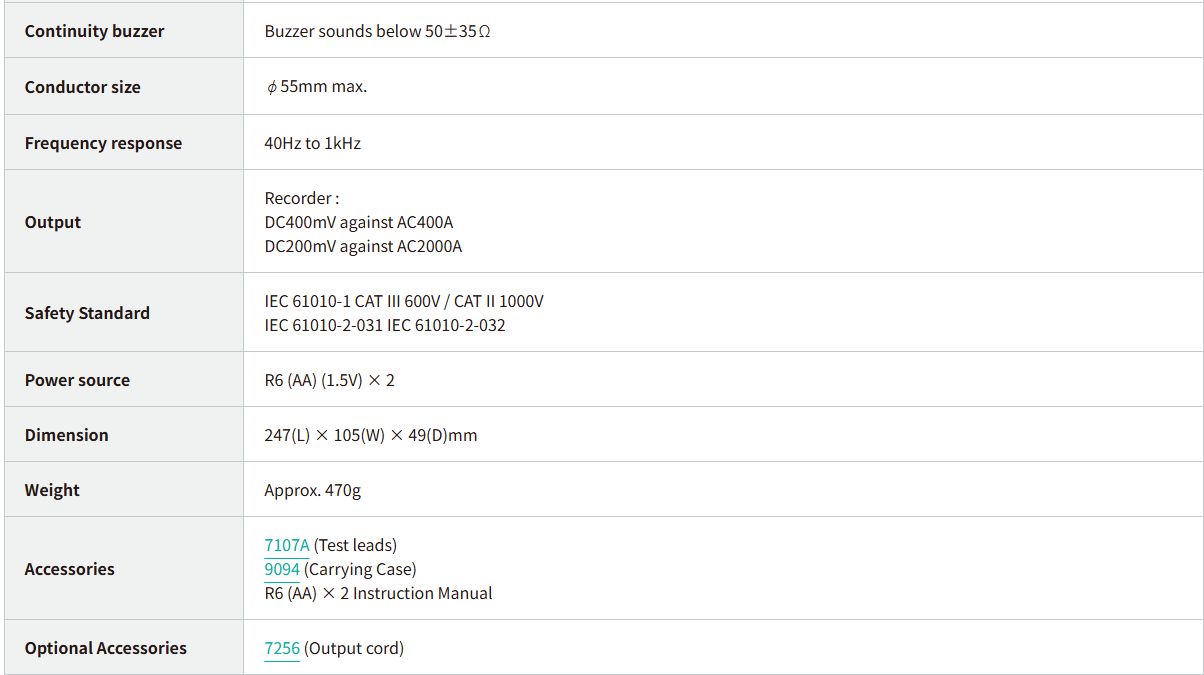The width and height of the screenshot is (1204, 675).
Task: Select the 'DC200mV against AC2000A' line
Action: pos(363,246)
